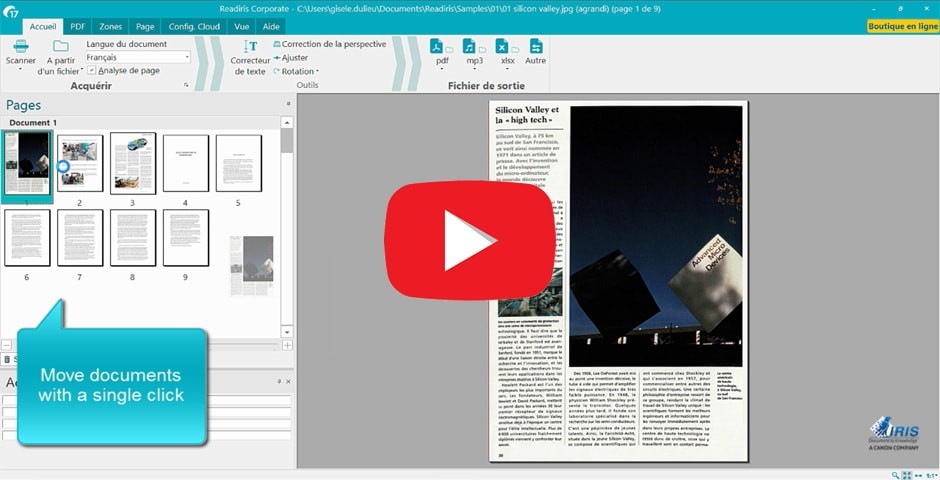This screenshot has width=940, height=480.
Task: Click the trash icon below the Pages panel
Action: 7,360
